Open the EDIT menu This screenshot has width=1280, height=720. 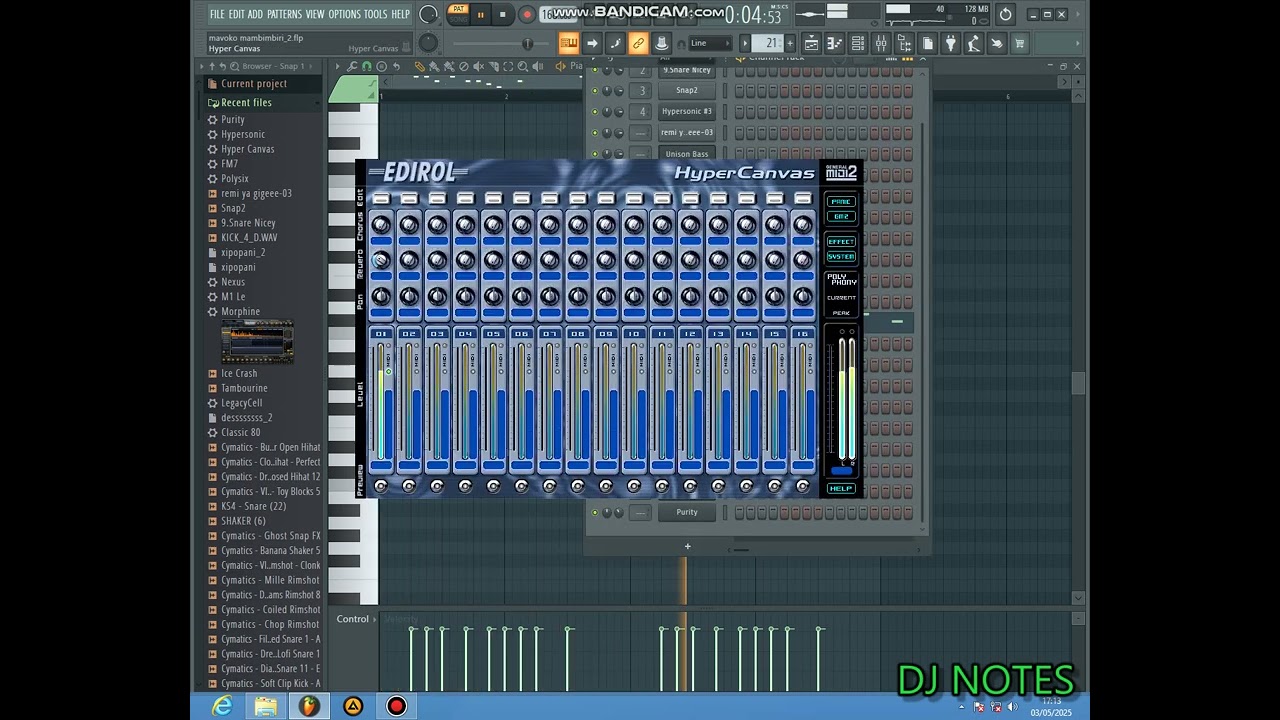coord(236,14)
